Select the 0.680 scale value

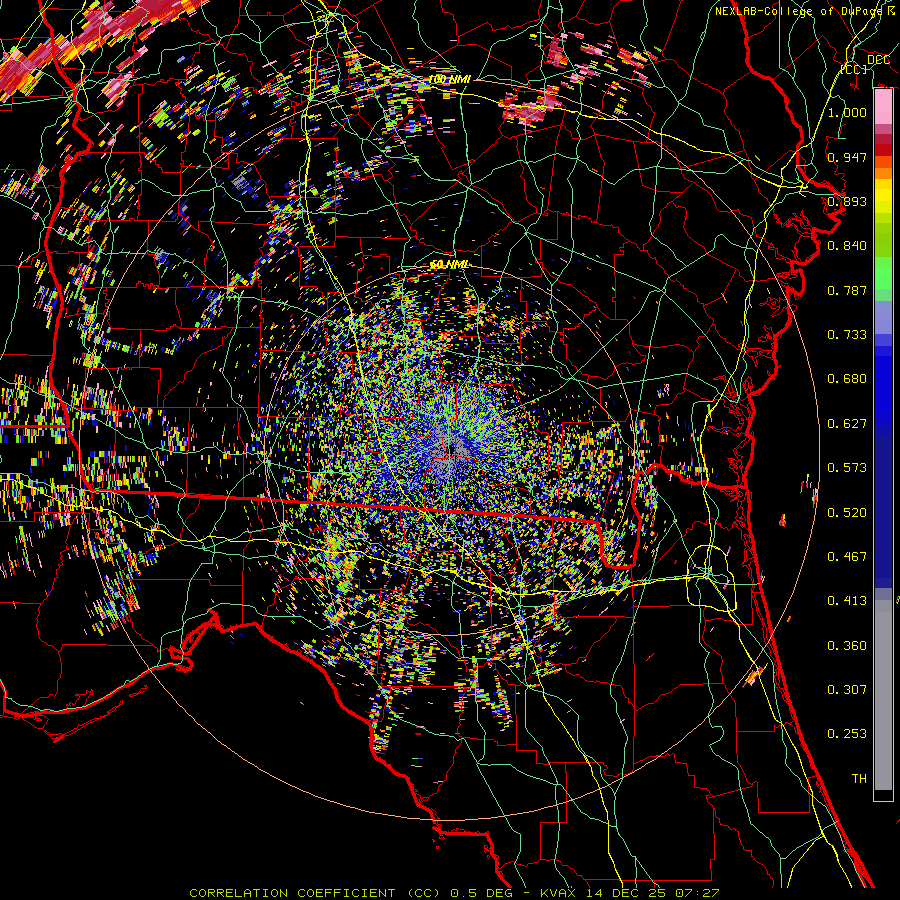pyautogui.click(x=847, y=379)
